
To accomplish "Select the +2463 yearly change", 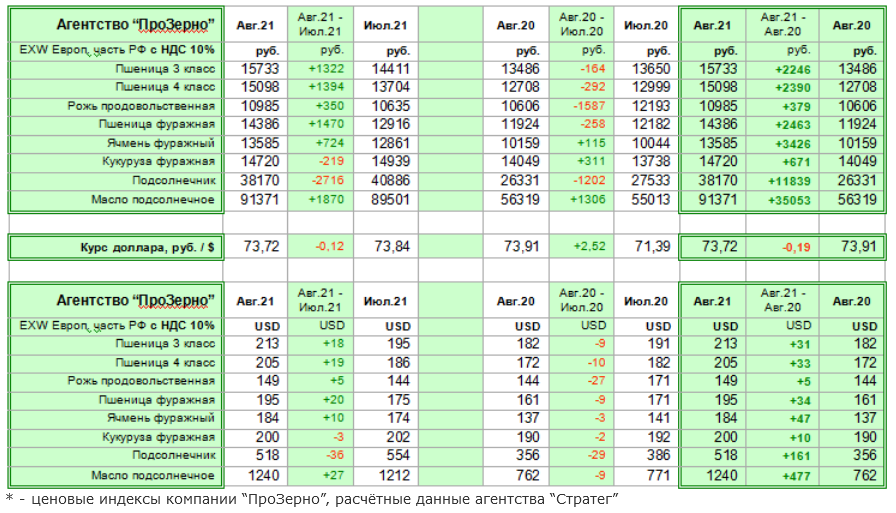I will point(793,125).
